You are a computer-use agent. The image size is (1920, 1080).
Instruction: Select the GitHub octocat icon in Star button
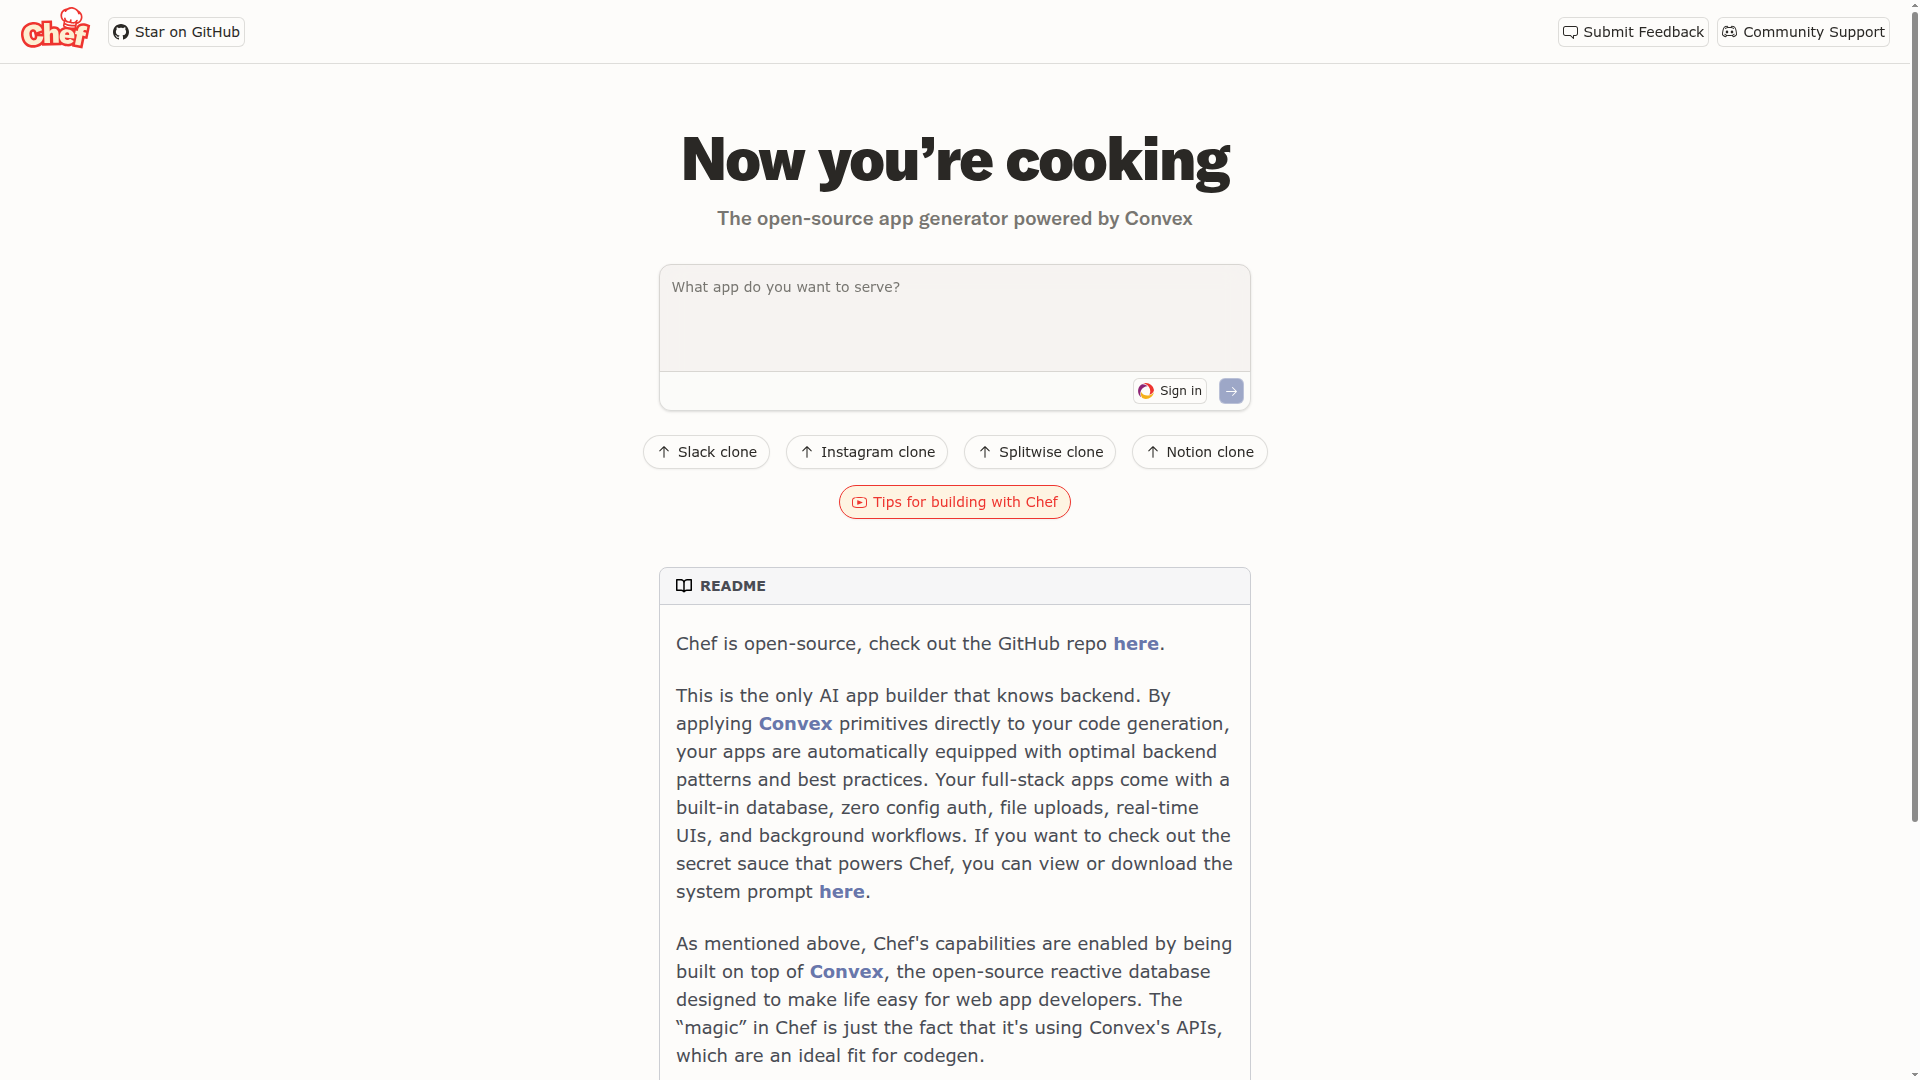tap(121, 31)
